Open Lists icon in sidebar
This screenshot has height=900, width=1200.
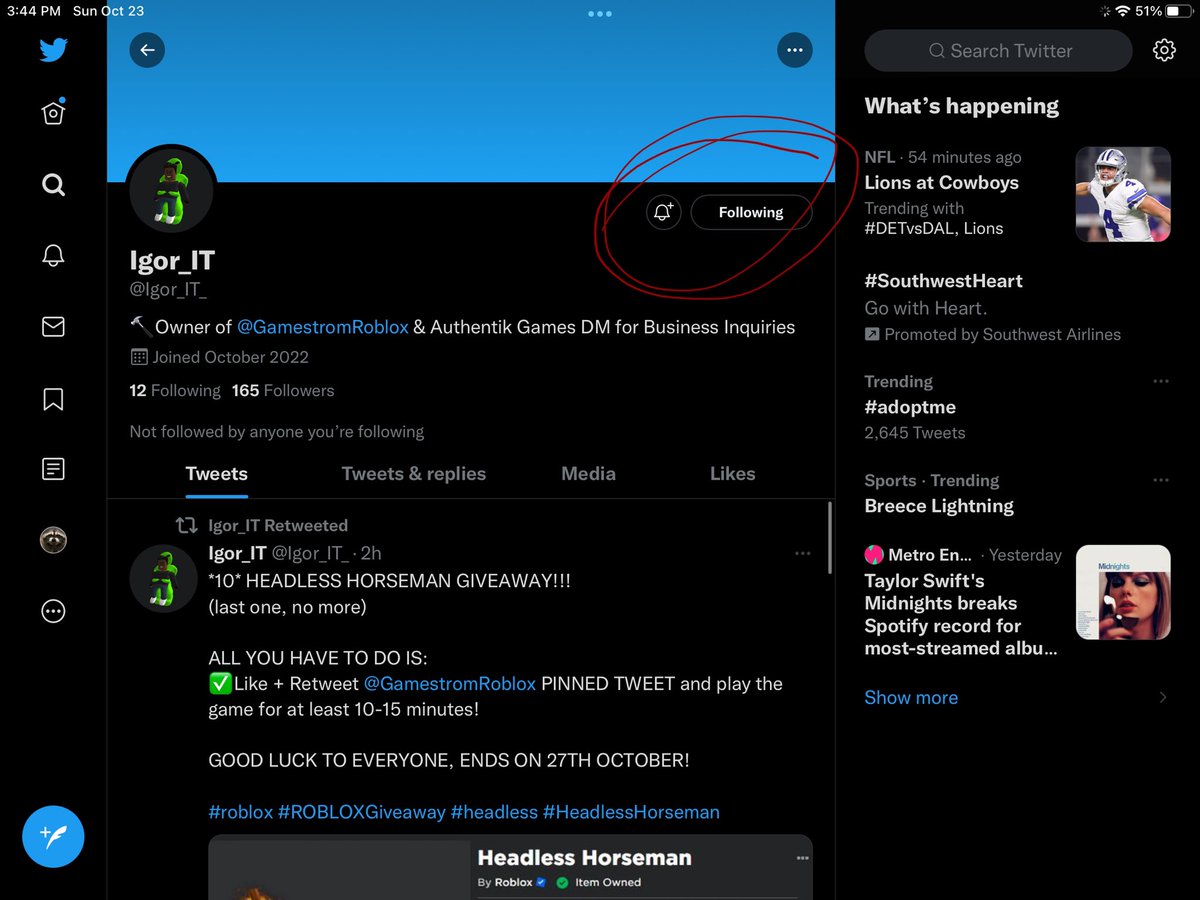point(53,468)
